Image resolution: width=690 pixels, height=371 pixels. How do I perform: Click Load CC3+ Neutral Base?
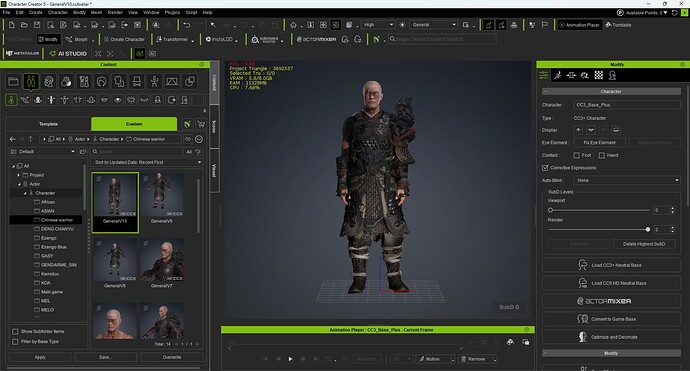pyautogui.click(x=611, y=265)
